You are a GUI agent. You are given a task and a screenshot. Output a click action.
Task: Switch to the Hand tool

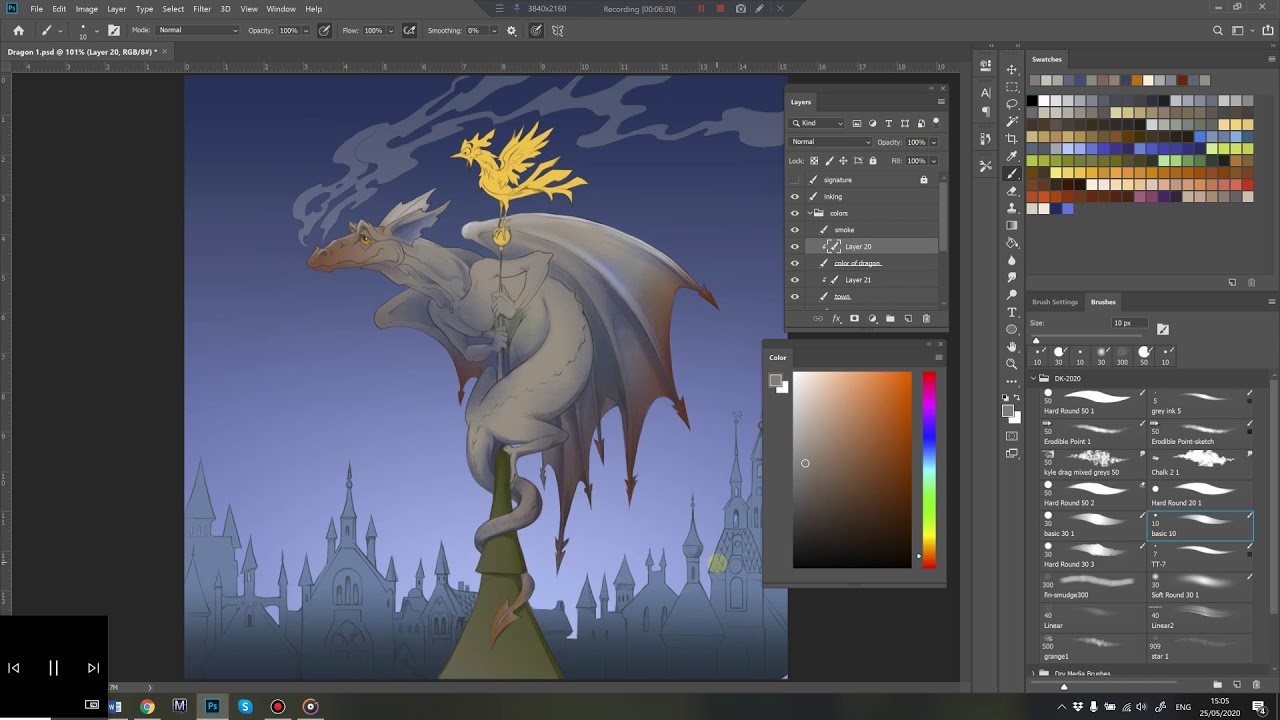[x=1012, y=346]
